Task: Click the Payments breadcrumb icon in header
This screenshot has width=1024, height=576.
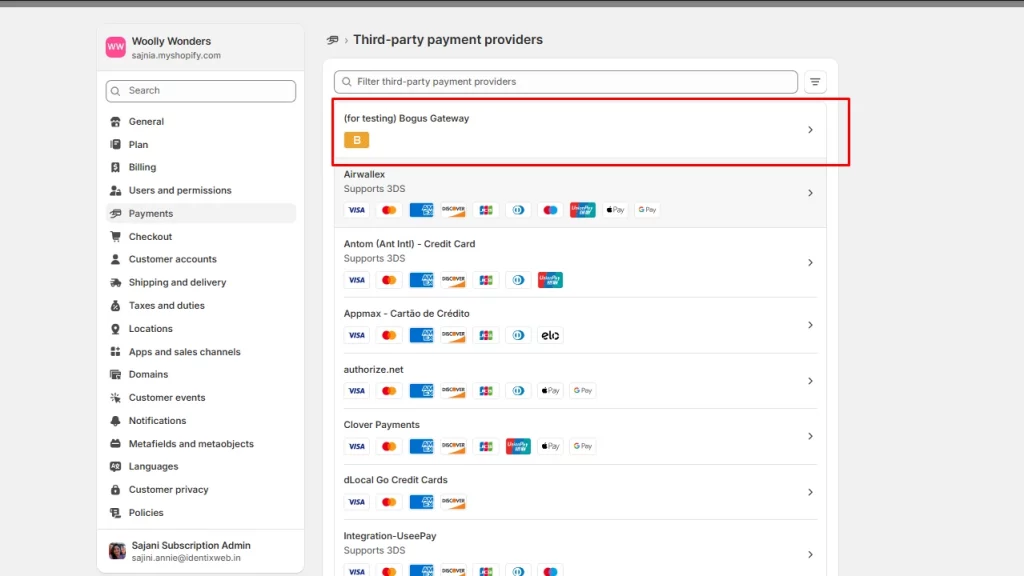Action: pyautogui.click(x=333, y=40)
